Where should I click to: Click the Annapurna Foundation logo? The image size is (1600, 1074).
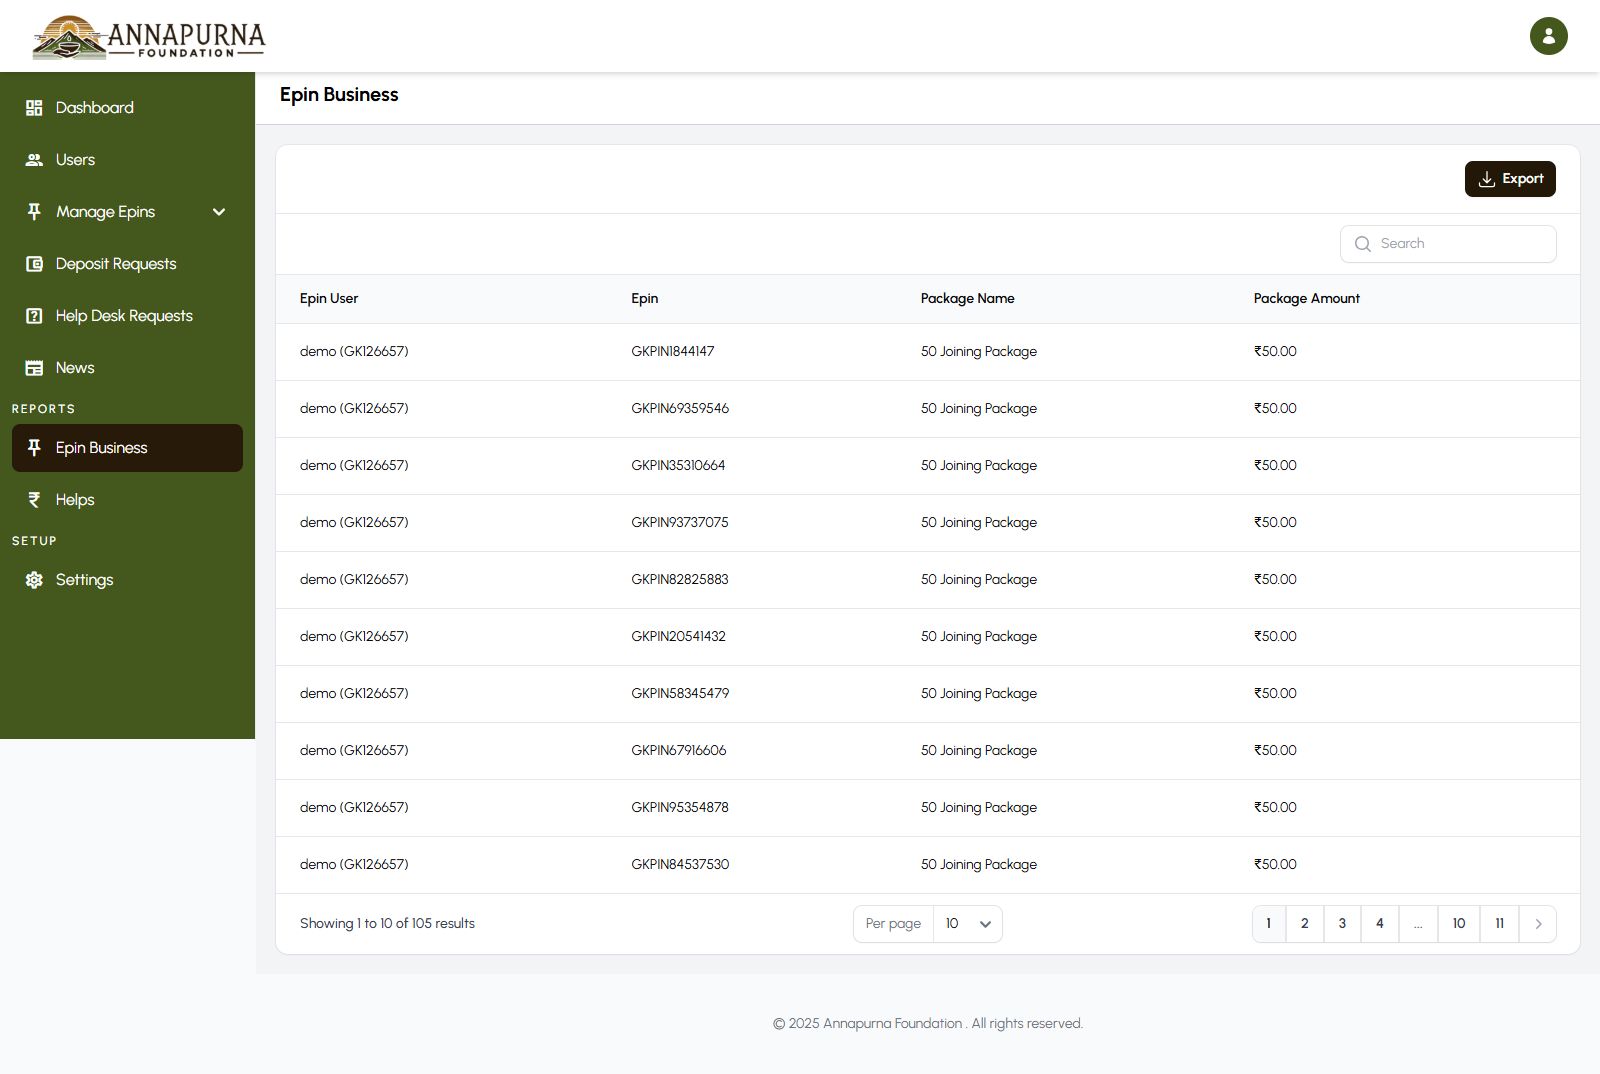coord(148,37)
